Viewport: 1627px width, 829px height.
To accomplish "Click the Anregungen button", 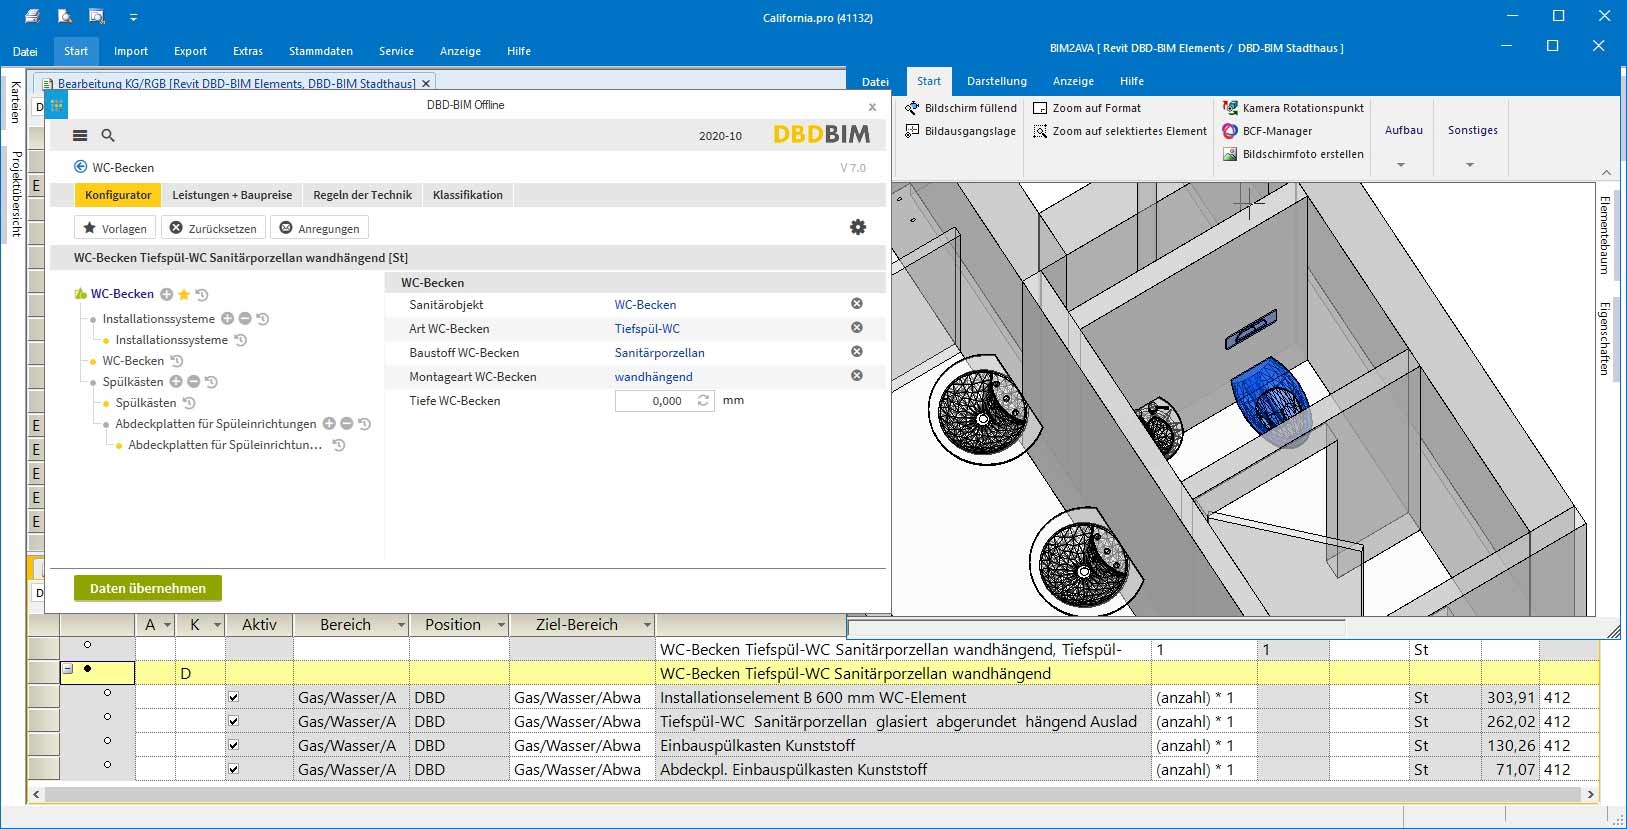I will (320, 228).
